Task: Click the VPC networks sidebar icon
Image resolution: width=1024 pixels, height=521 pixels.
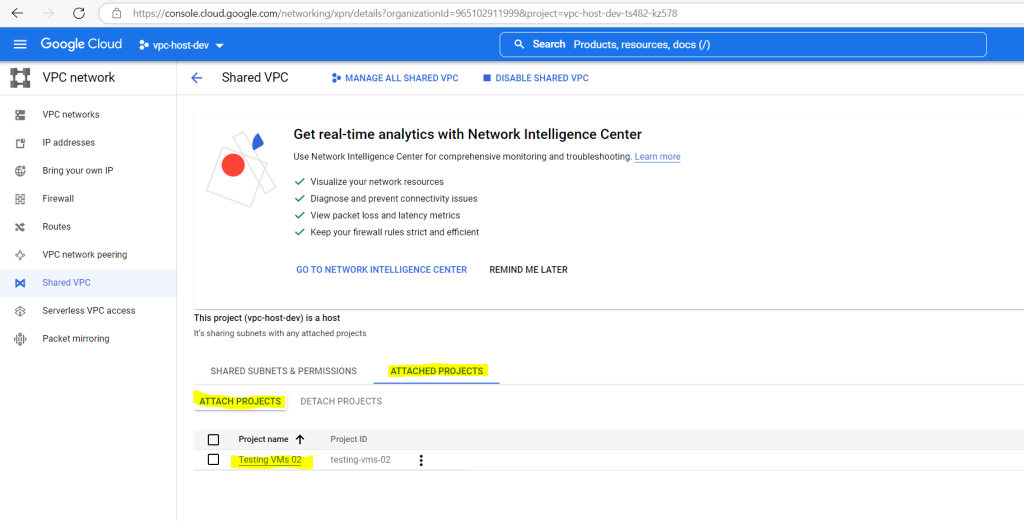Action: (x=20, y=115)
